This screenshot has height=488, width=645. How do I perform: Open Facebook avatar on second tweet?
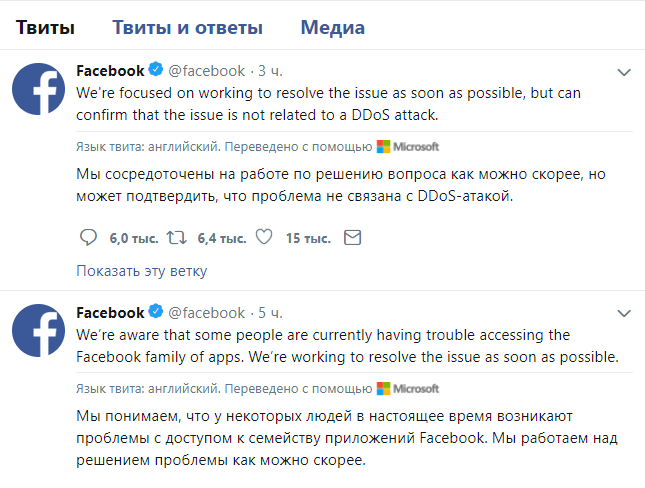(x=40, y=332)
